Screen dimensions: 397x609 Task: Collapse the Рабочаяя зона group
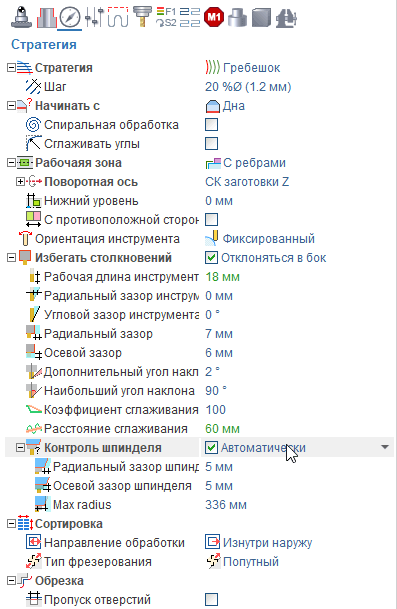[x=11, y=163]
